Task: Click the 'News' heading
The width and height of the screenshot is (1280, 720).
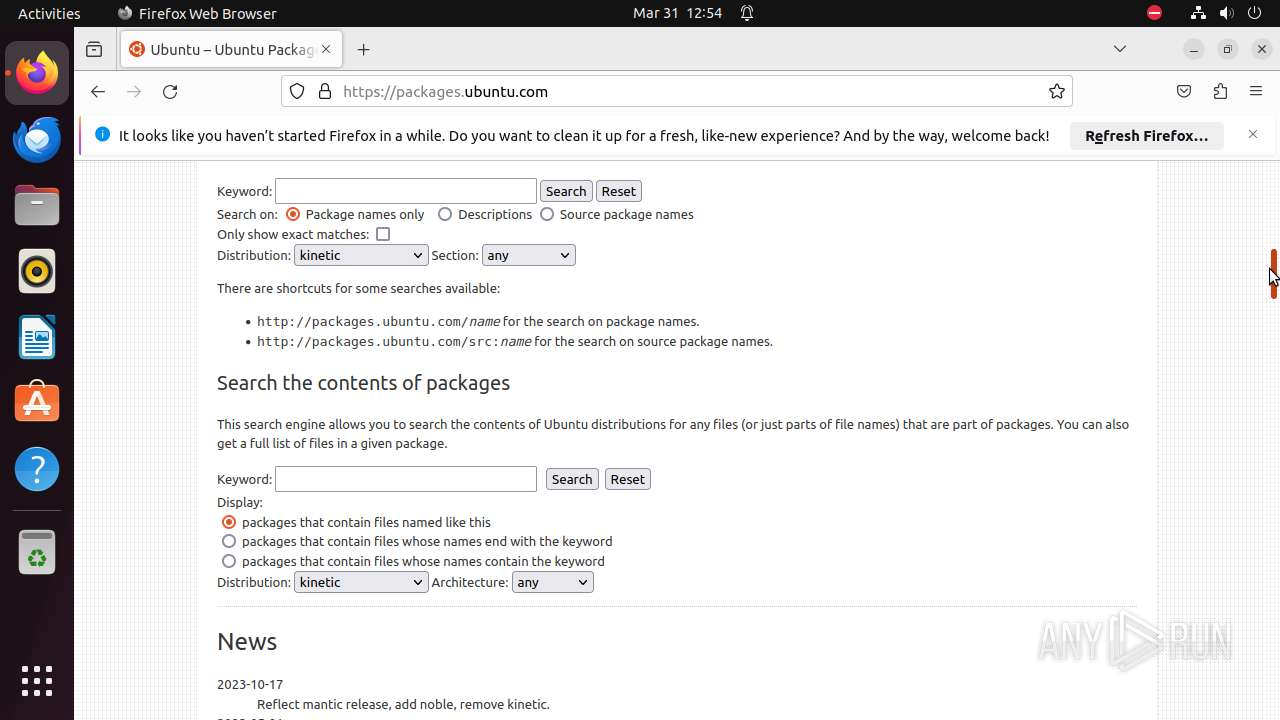Action: pyautogui.click(x=247, y=642)
